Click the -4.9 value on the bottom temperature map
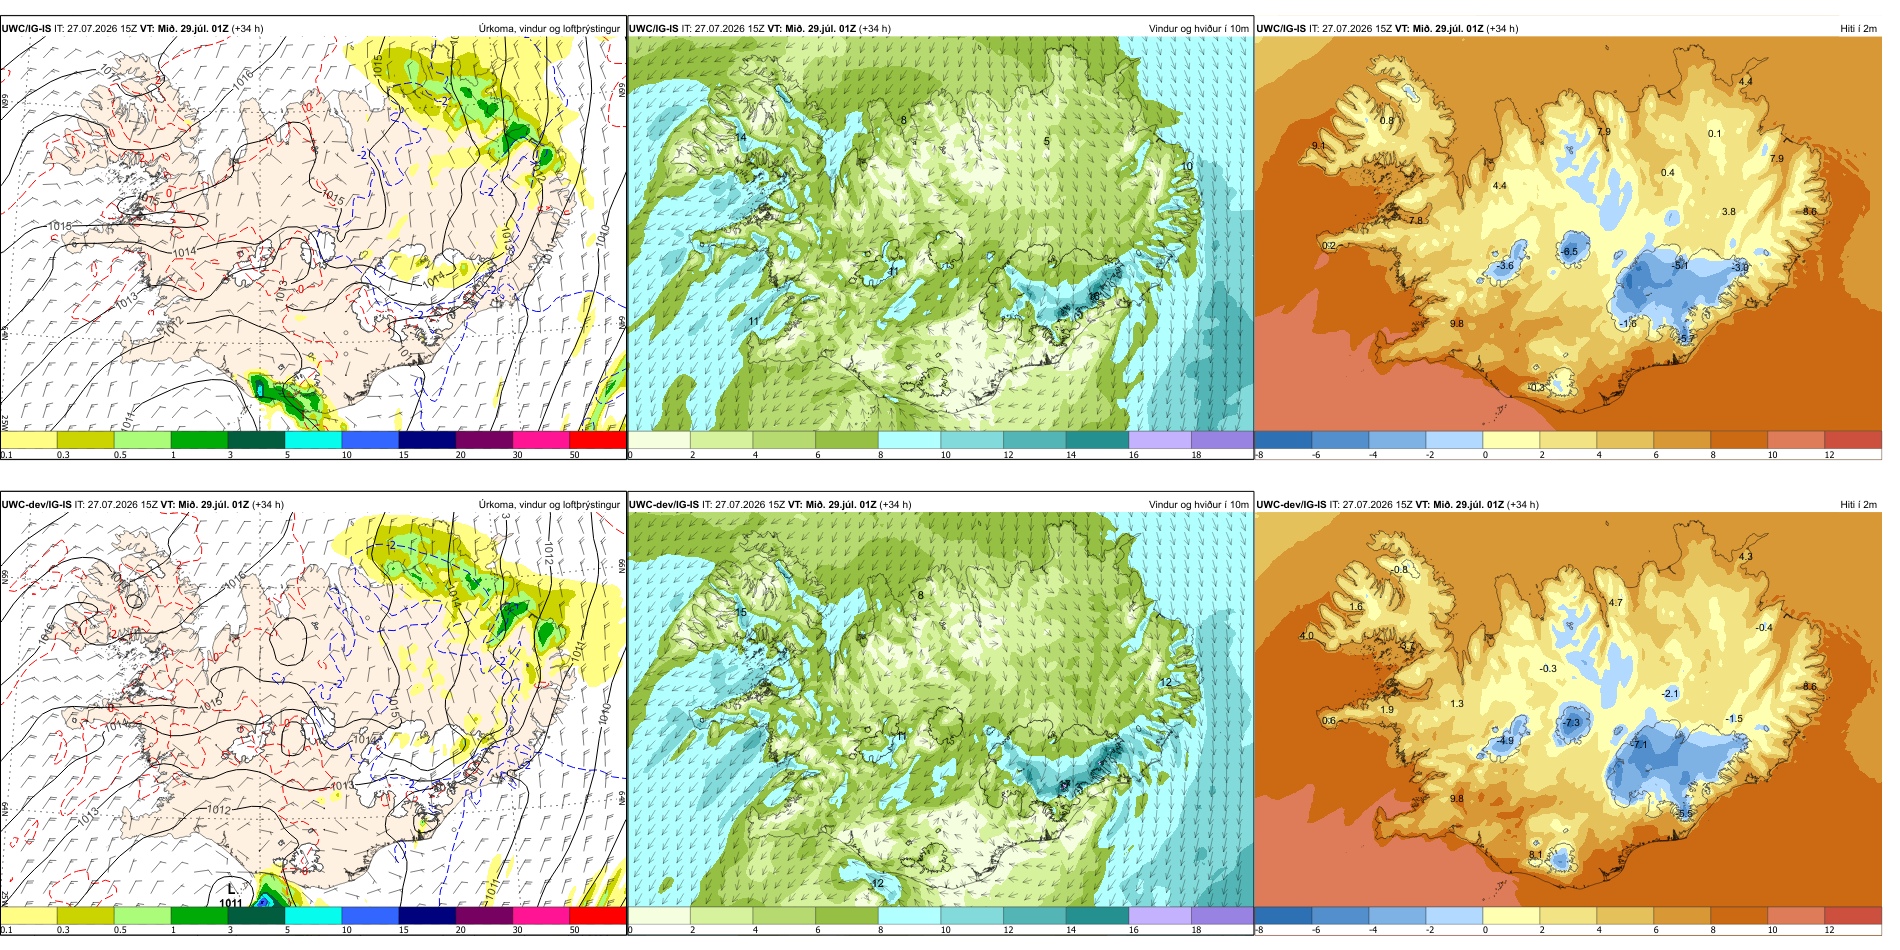Screen dimensions: 1900x950 click(x=1505, y=741)
